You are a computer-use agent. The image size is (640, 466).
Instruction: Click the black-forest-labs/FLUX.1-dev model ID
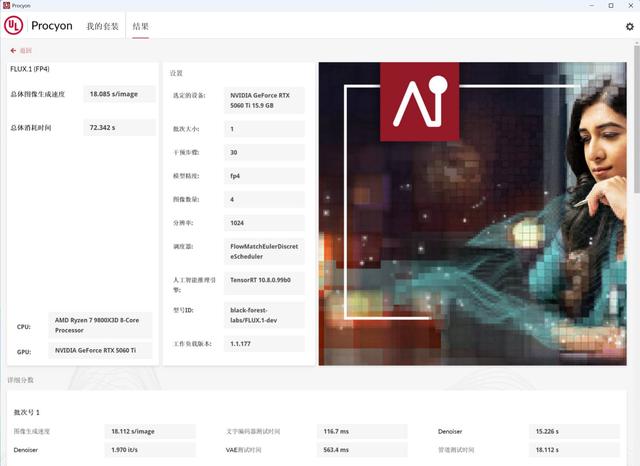(x=264, y=315)
